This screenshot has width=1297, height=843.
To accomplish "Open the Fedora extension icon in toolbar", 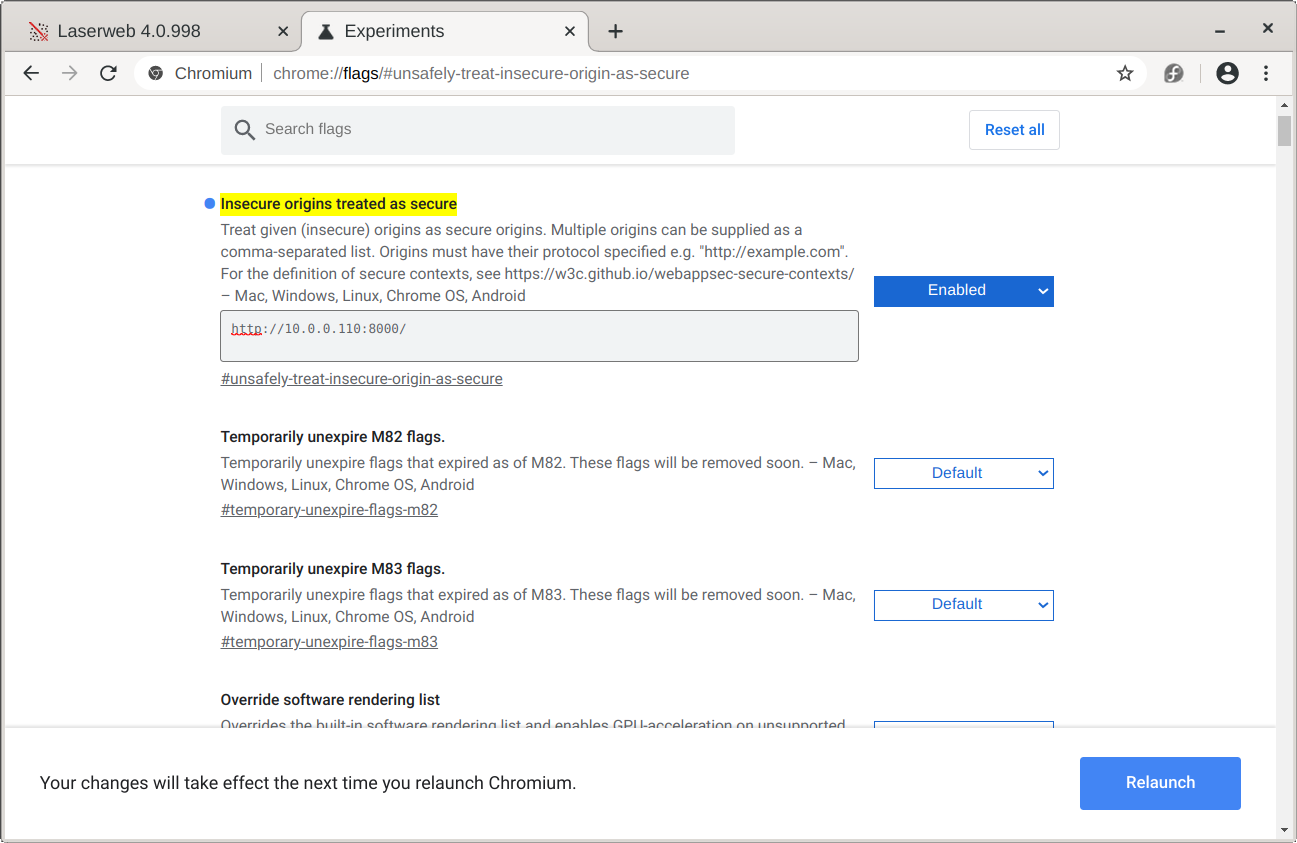I will pos(1174,73).
